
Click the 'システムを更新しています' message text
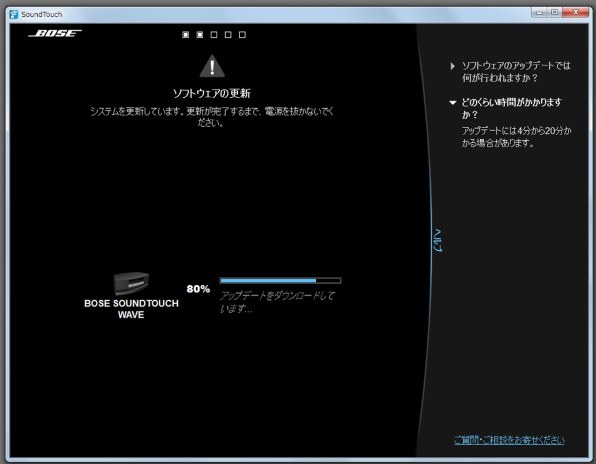(212, 117)
